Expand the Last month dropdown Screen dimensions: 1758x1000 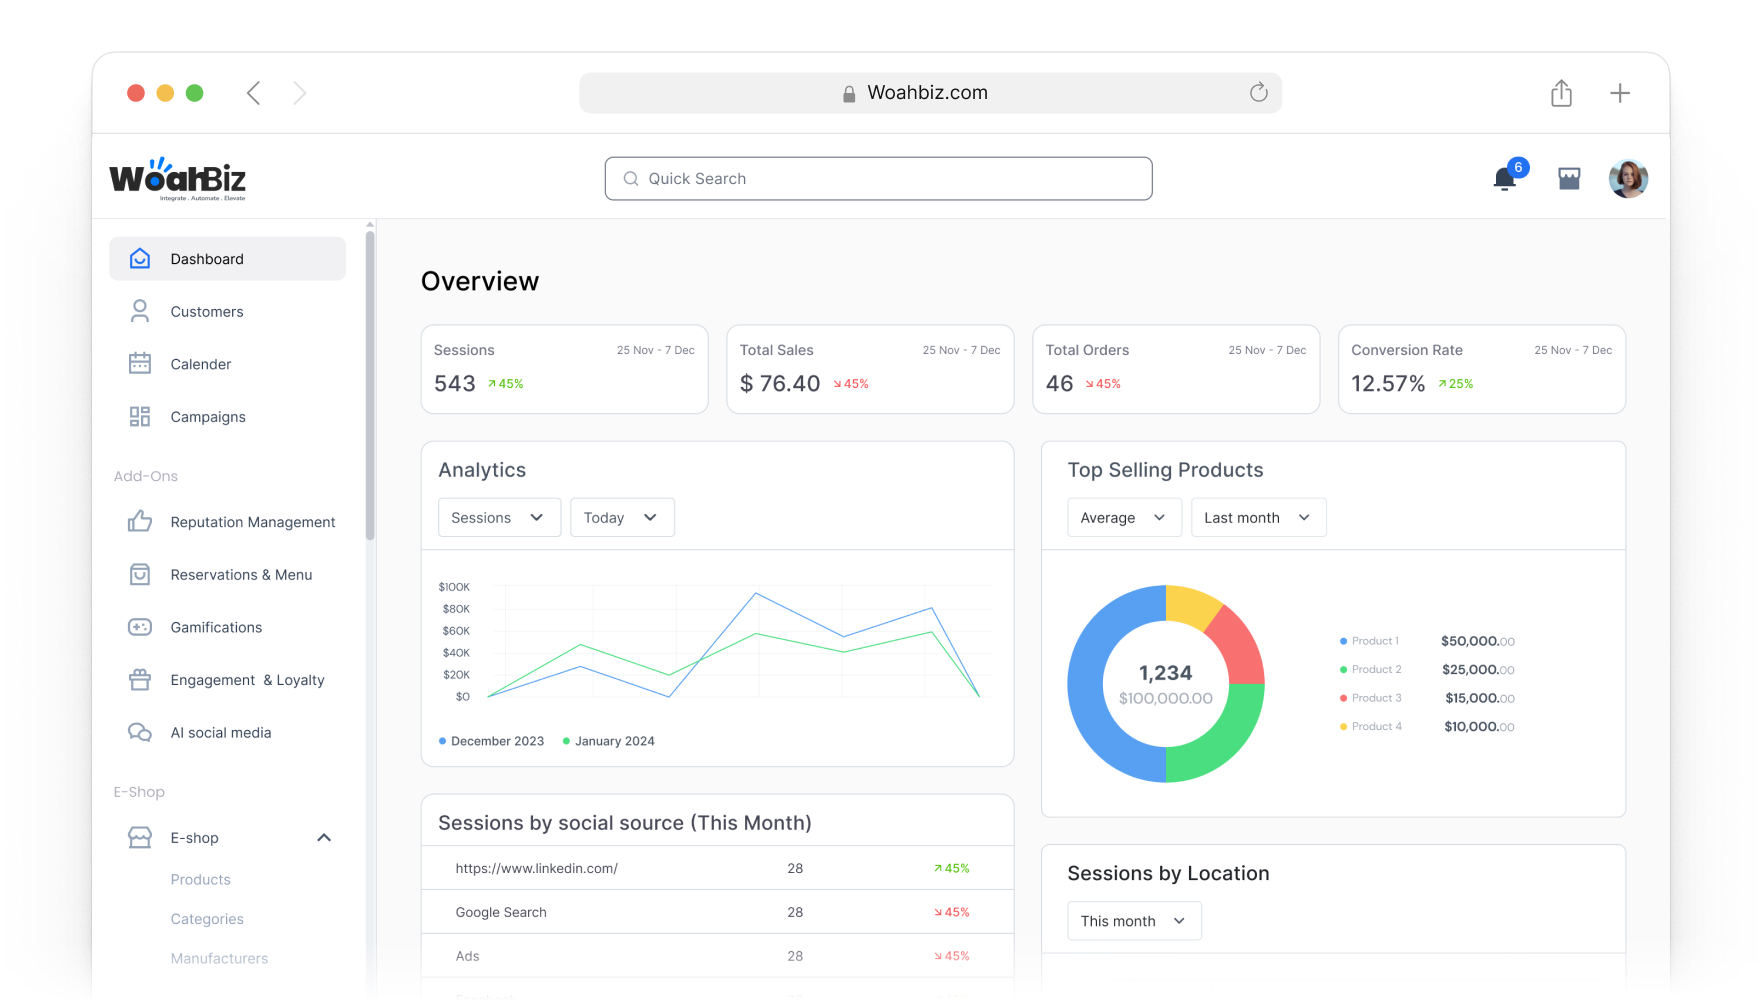[1258, 518]
